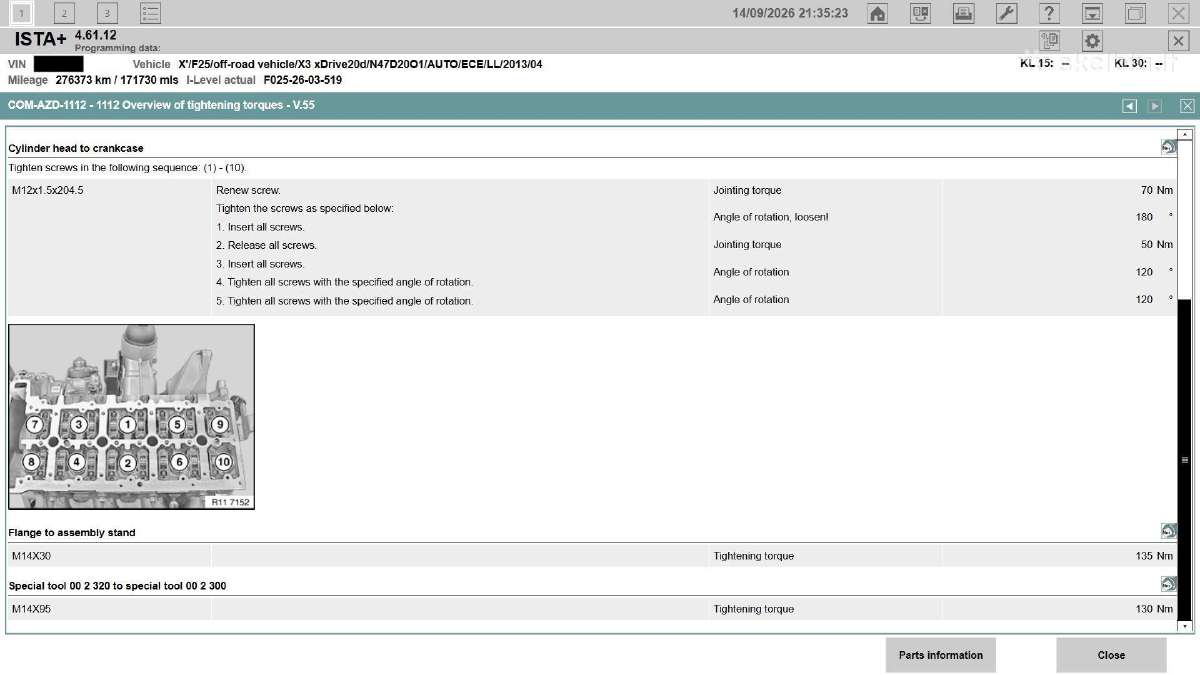Open link icon for Cylinder head to crankcase

coord(1168,147)
